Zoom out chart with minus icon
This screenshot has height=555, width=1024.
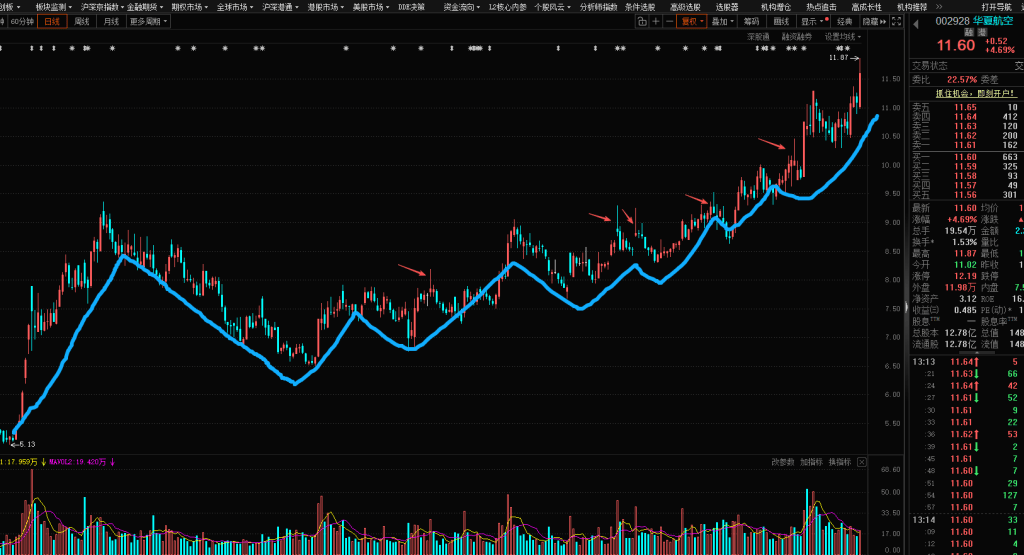[x=668, y=21]
